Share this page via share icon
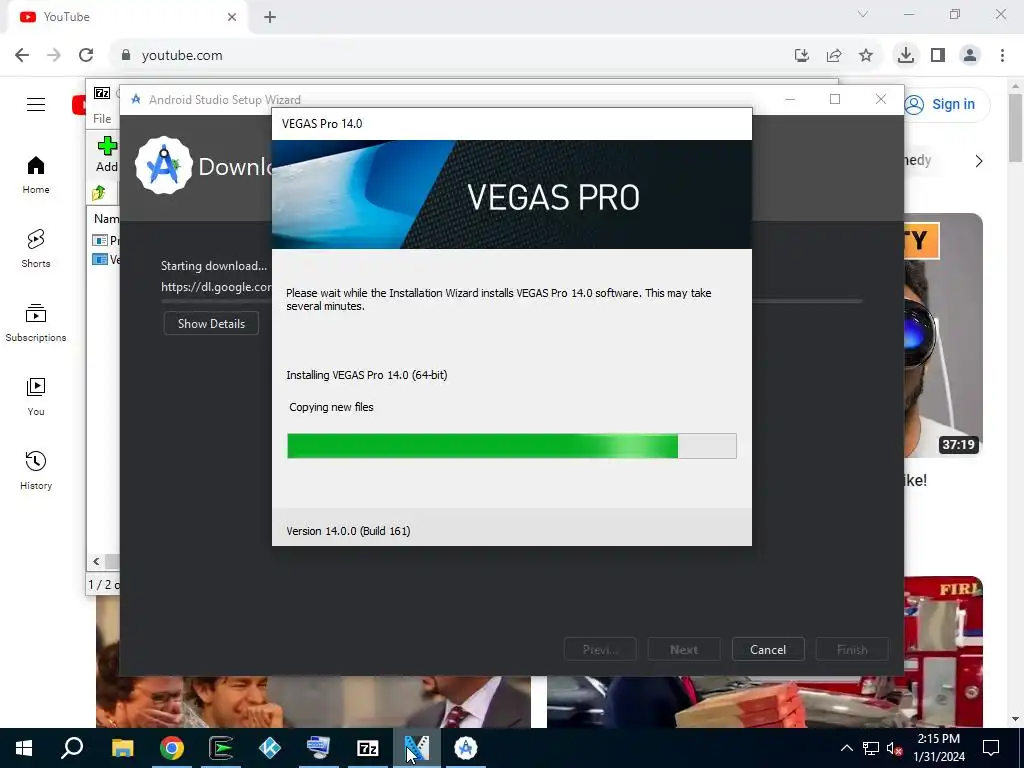 (x=834, y=55)
